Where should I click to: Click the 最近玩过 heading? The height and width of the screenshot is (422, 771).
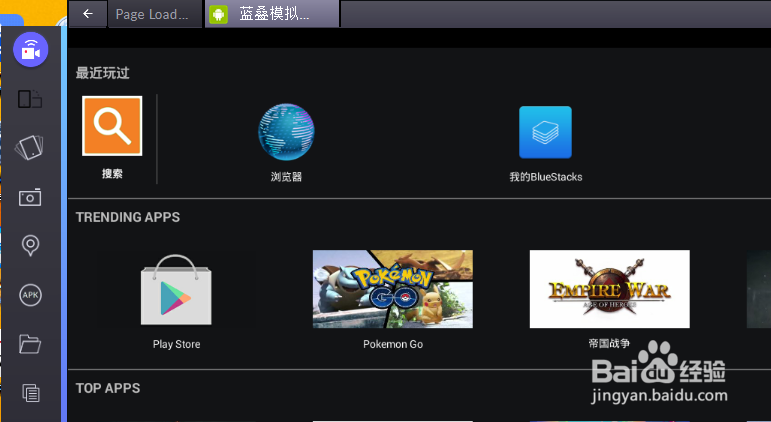(102, 73)
